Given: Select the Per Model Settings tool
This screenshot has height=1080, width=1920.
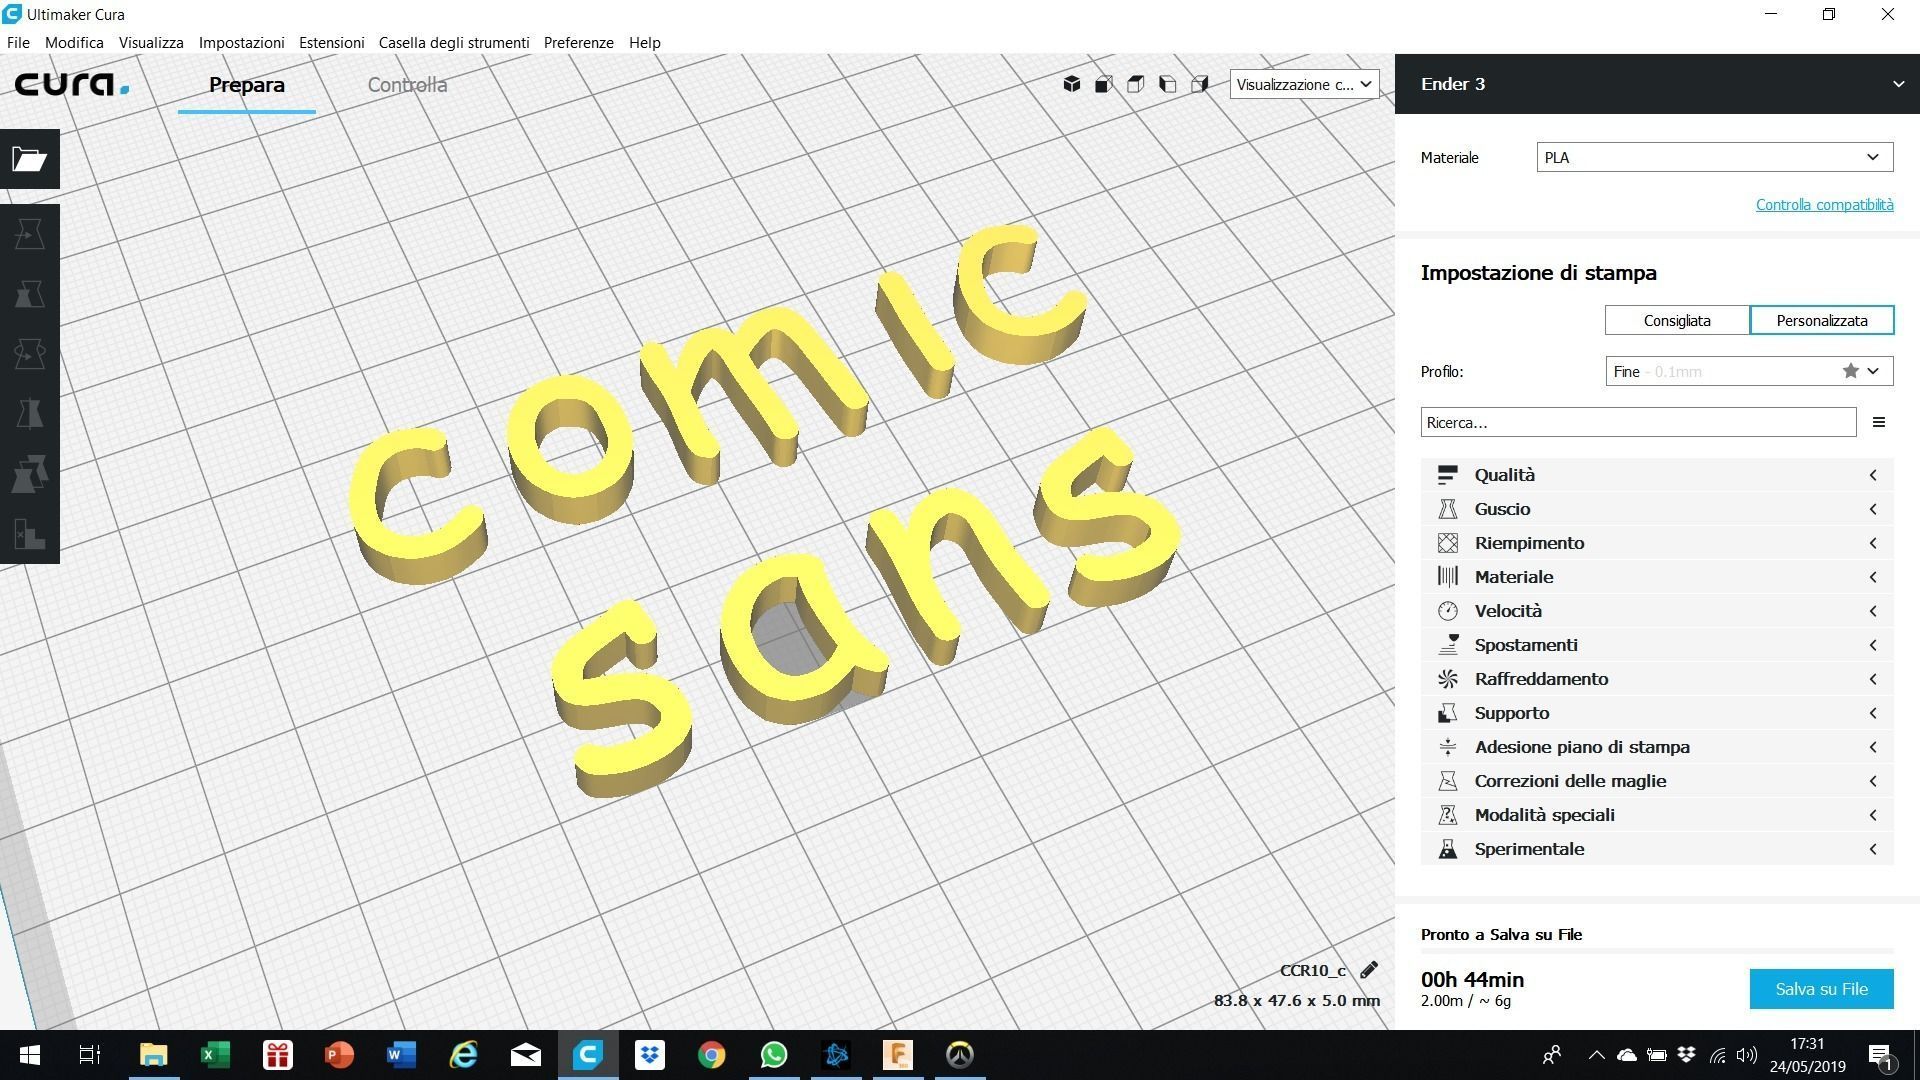Looking at the screenshot, I should pyautogui.click(x=30, y=474).
